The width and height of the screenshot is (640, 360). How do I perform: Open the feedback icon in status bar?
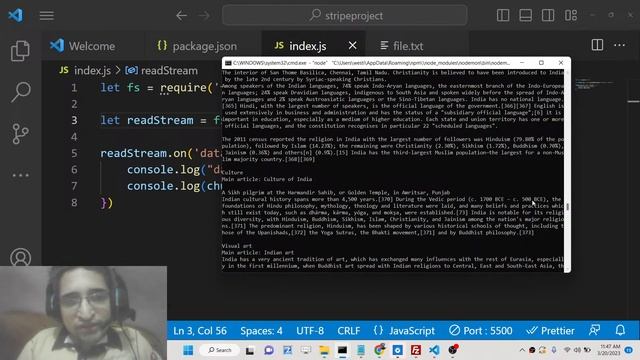[x=594, y=330]
